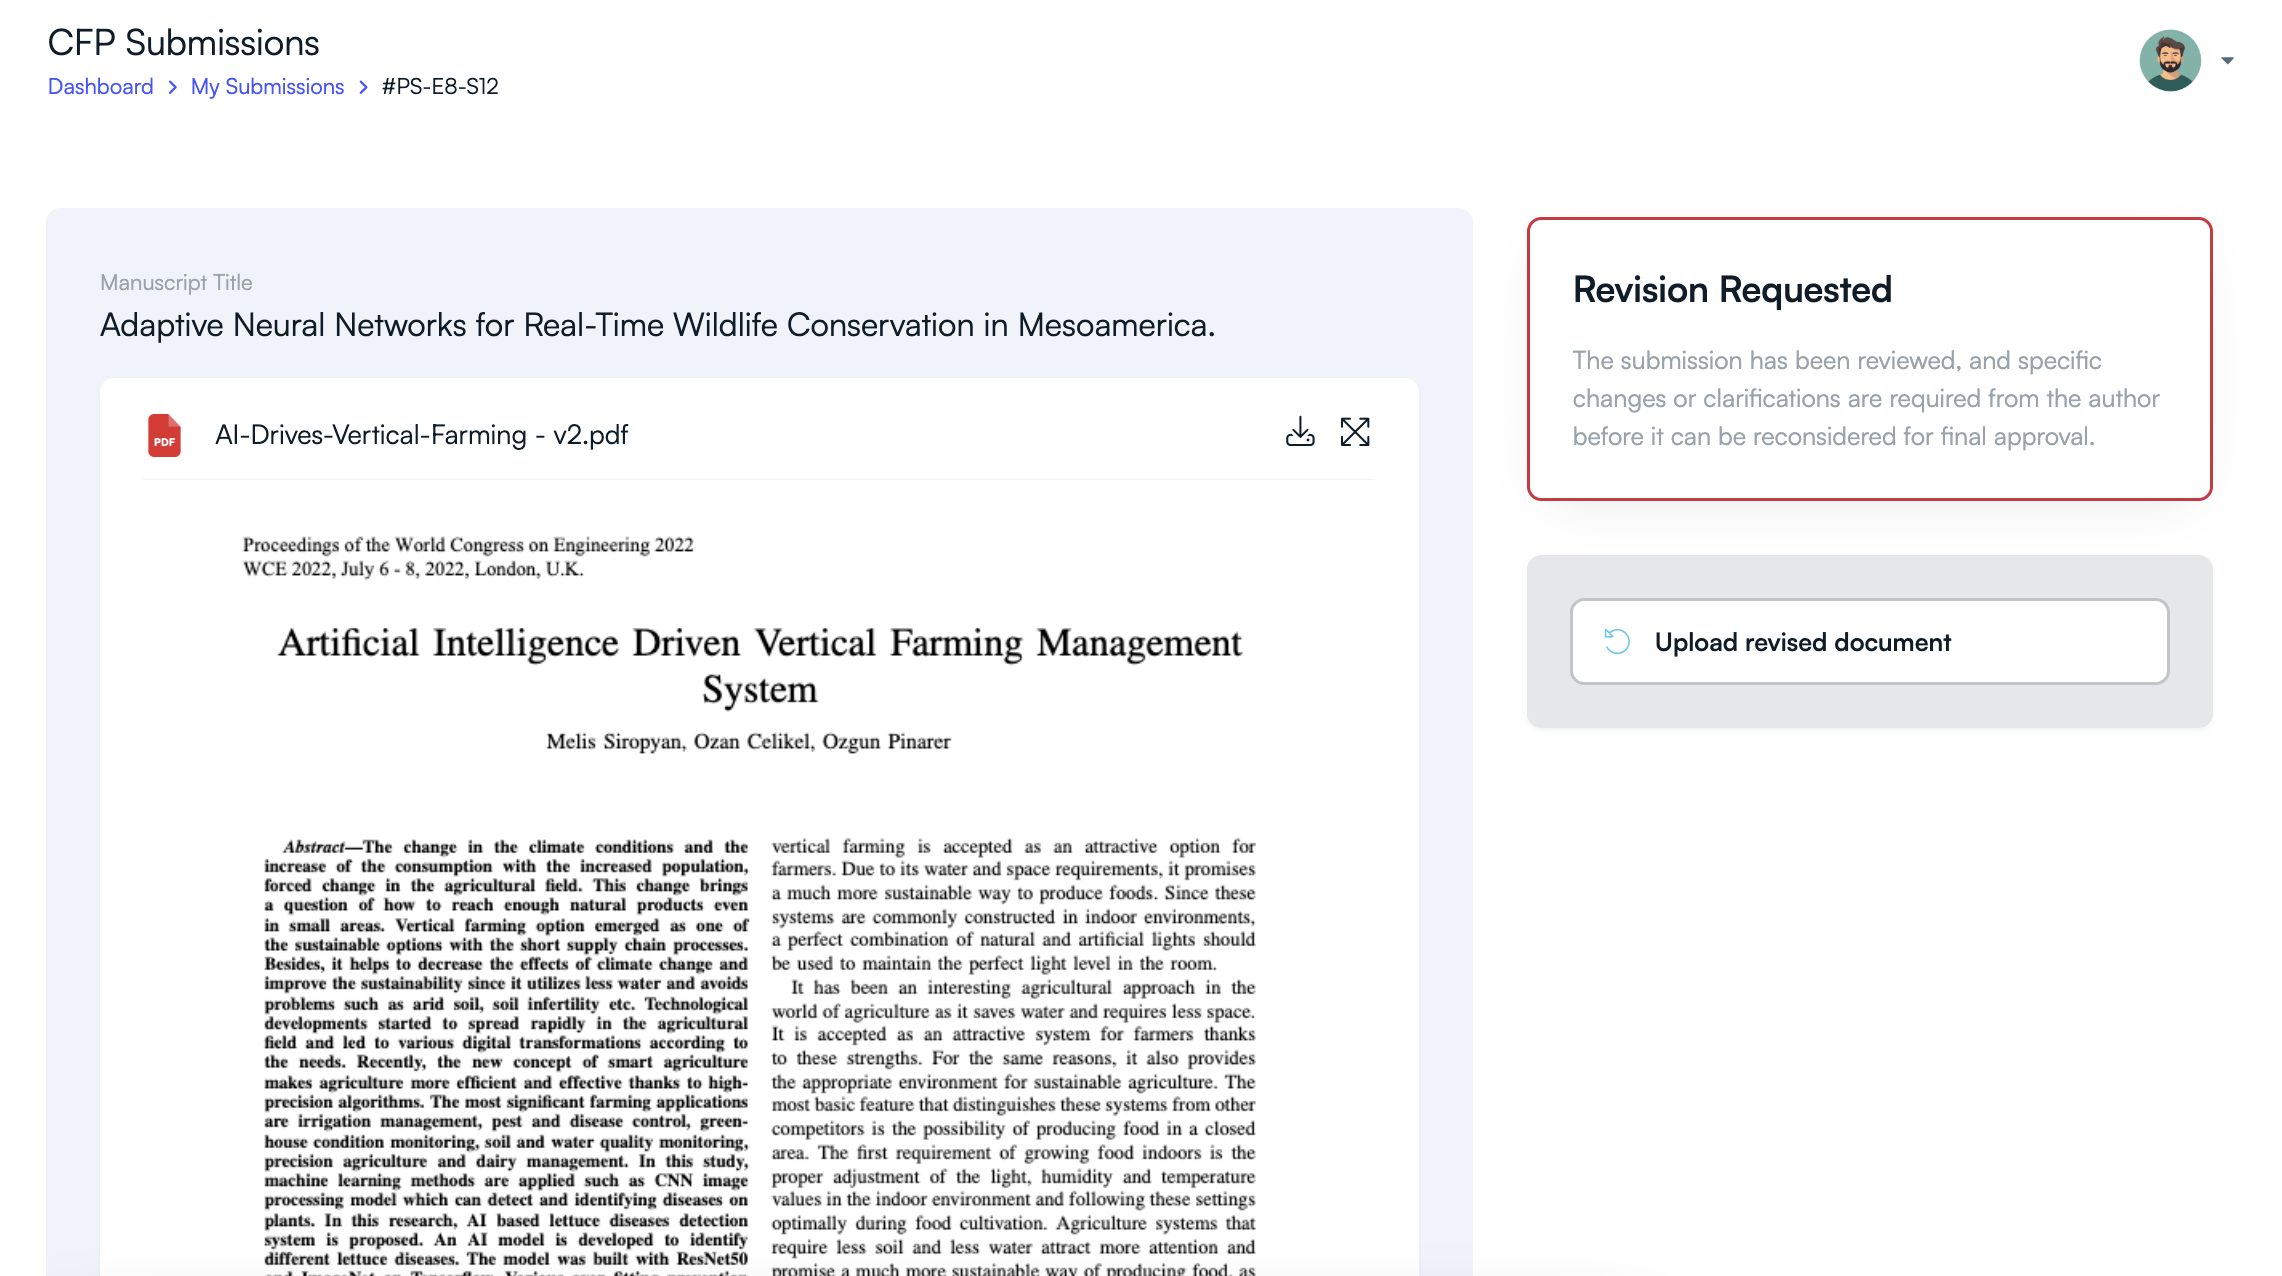
Task: Click the Revision Requested description text
Action: pos(1865,398)
